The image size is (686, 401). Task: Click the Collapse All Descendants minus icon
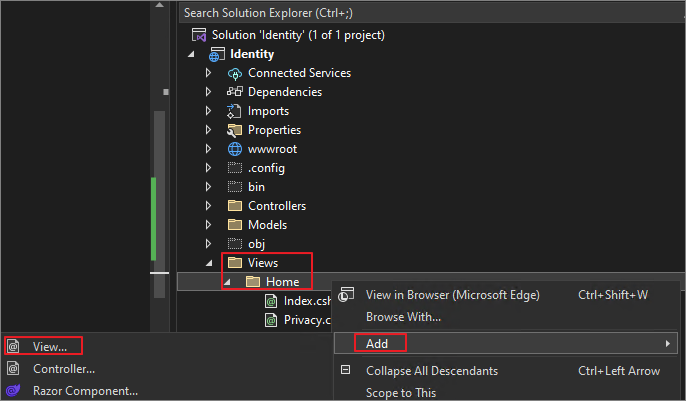(346, 370)
